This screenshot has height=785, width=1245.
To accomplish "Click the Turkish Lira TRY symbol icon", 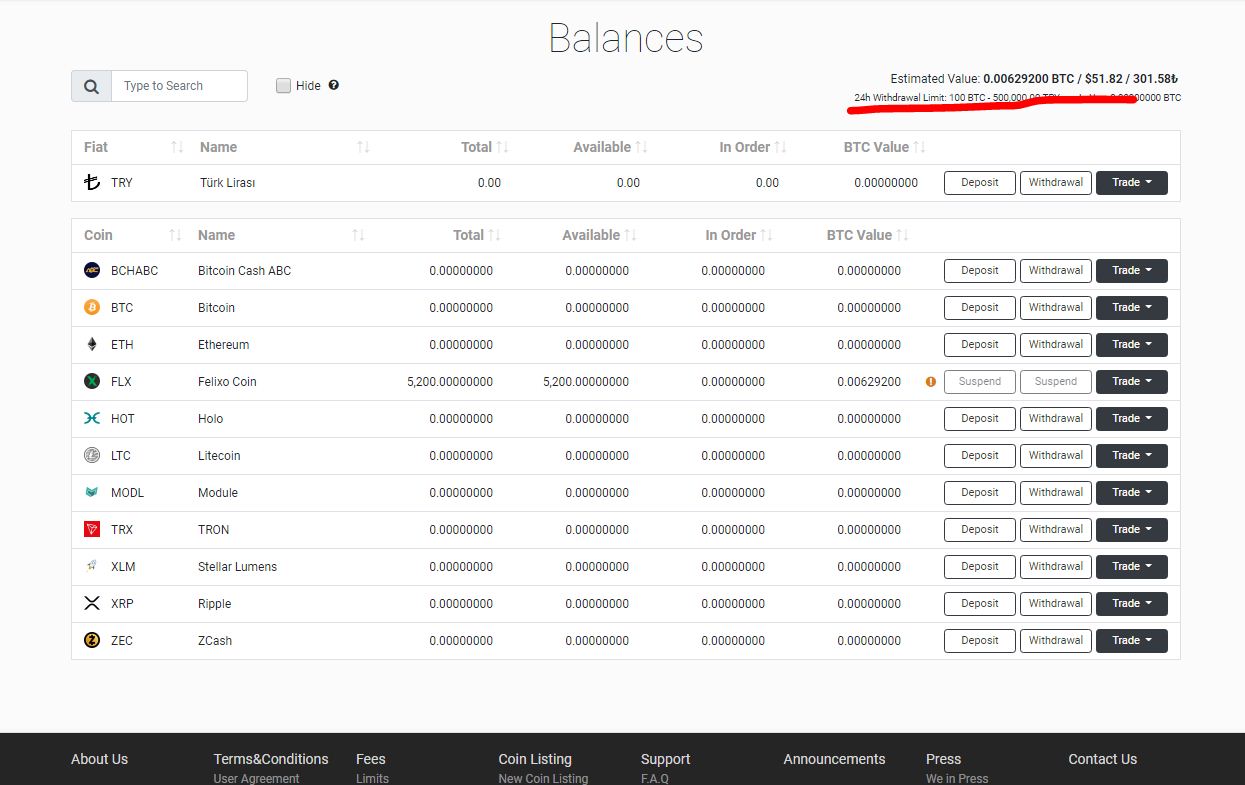I will pyautogui.click(x=92, y=182).
